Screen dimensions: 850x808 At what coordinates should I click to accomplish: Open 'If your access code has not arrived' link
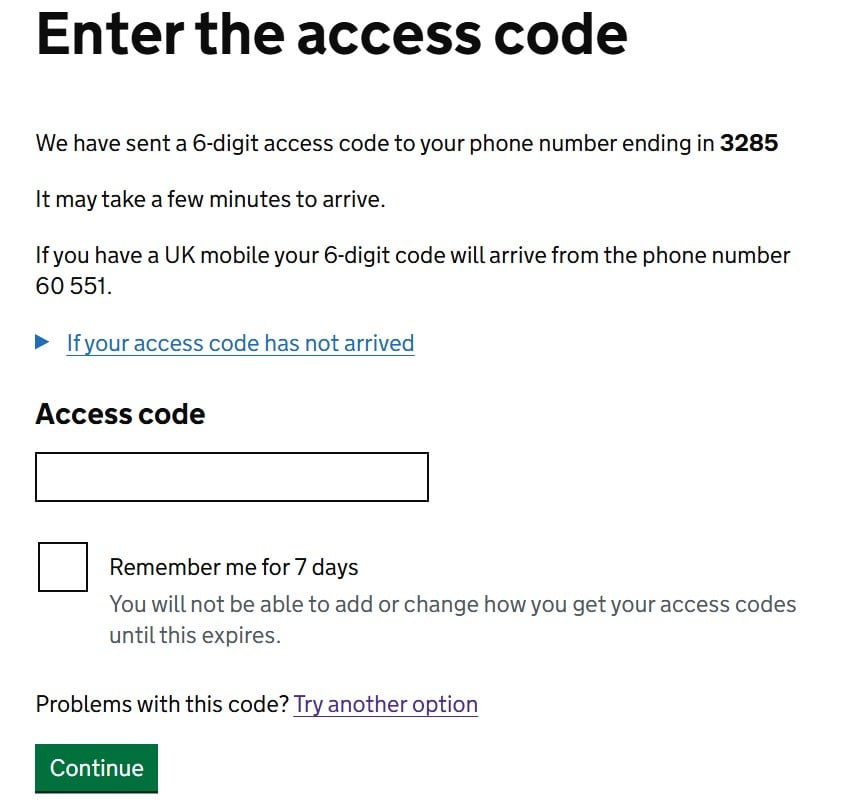(240, 343)
